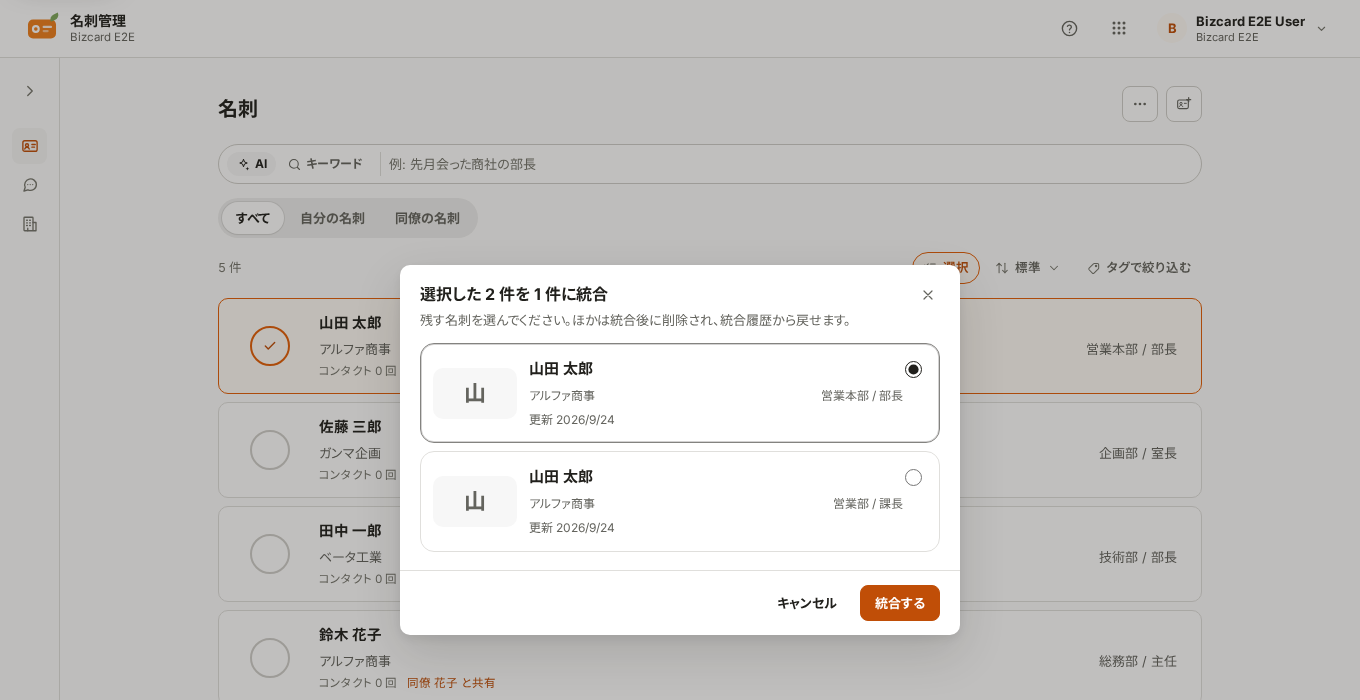Screen dimensions: 1360x700
Task: Open the 標準 sort dropdown
Action: [1027, 268]
